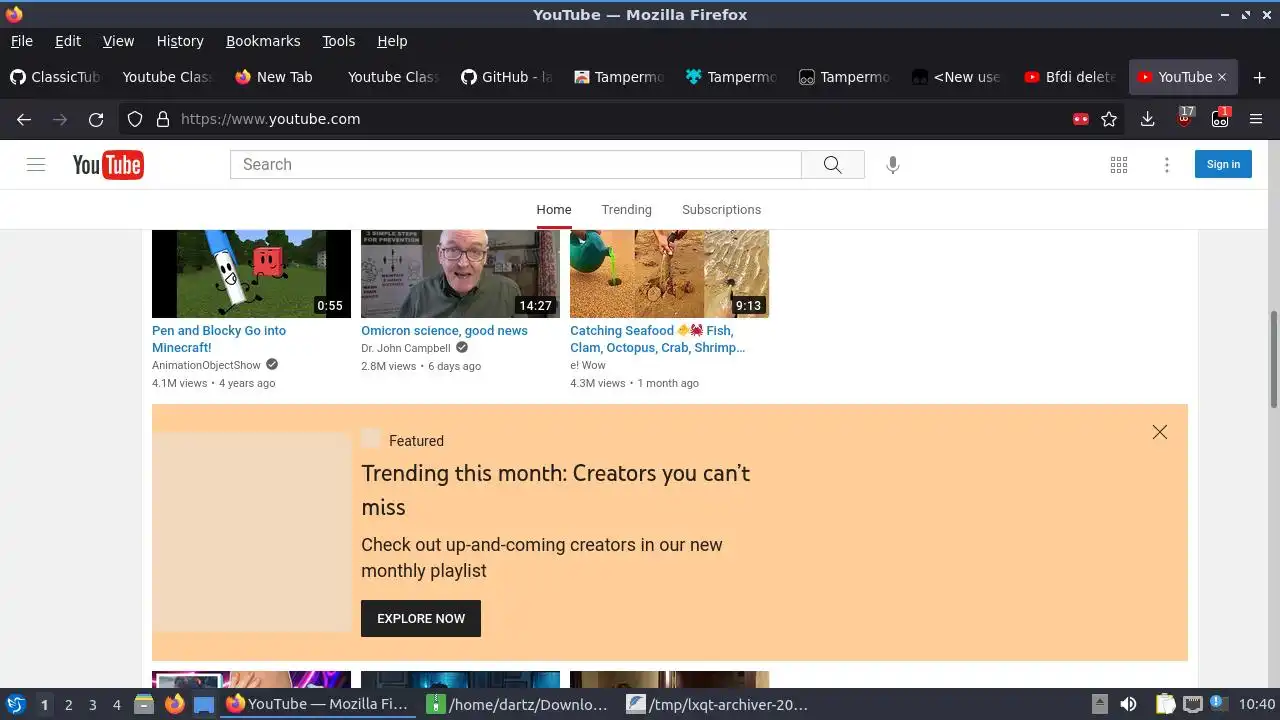Open the Catching Seafood video thumbnail

(669, 274)
